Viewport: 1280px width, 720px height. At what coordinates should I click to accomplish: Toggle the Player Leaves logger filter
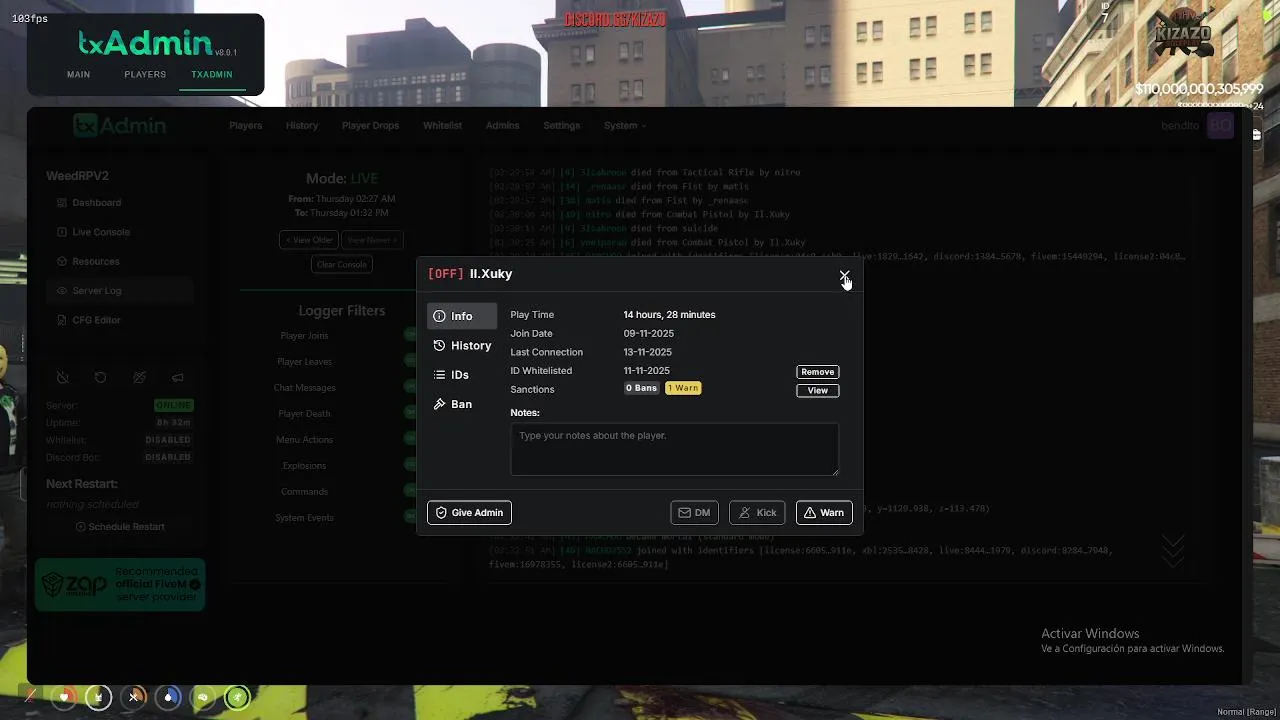tap(410, 362)
